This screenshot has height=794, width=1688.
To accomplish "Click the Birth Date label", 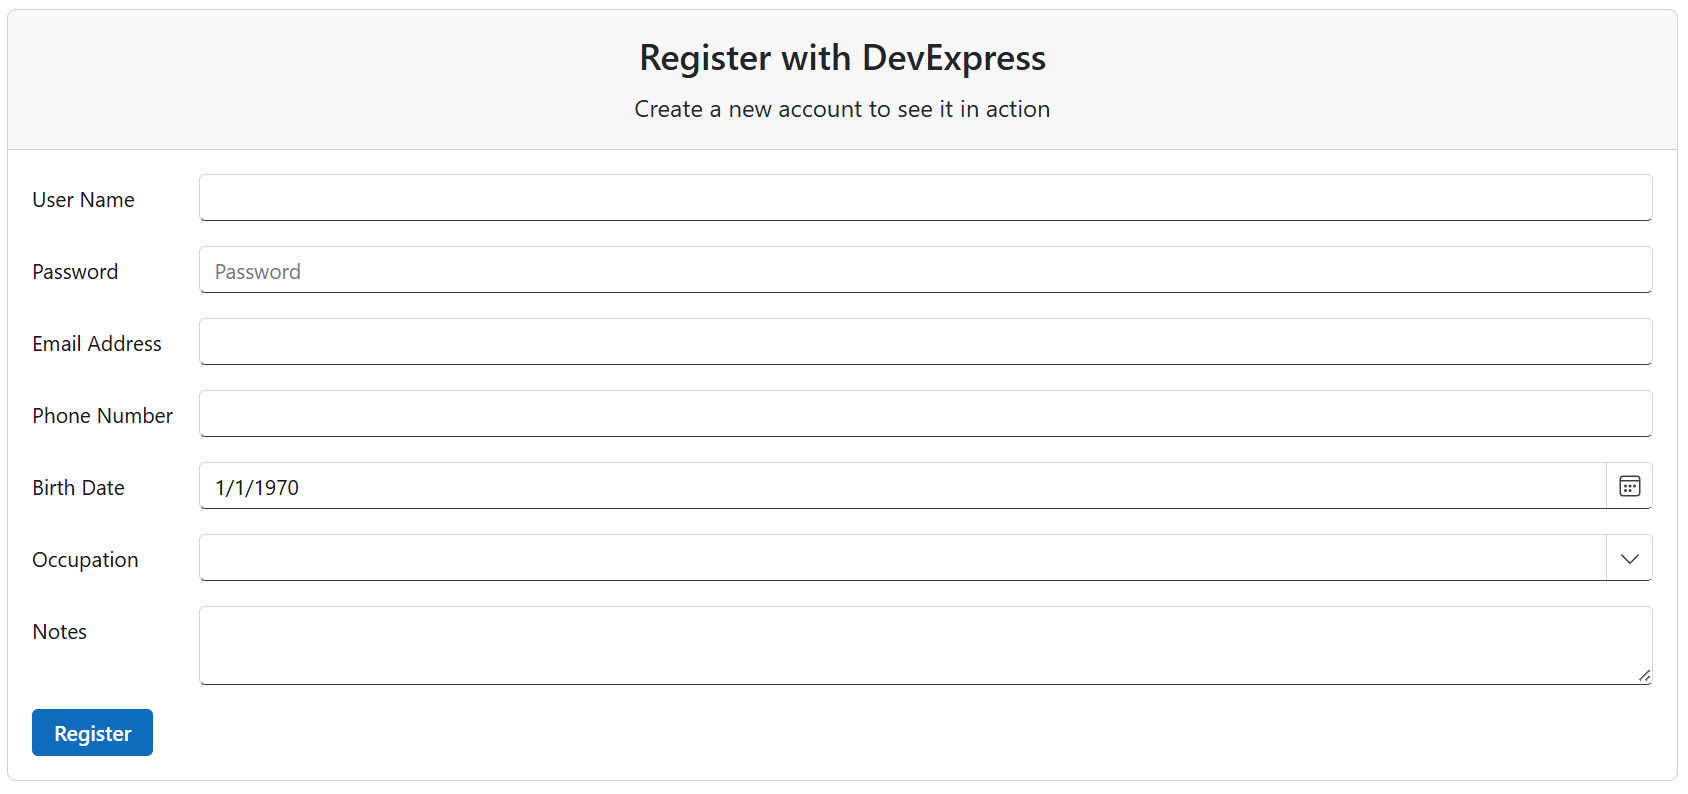I will [x=78, y=488].
